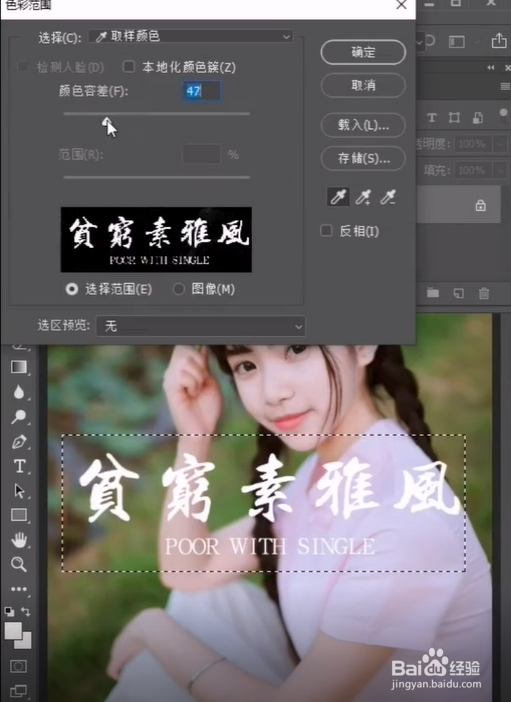Create a new layer icon

[x=459, y=293]
